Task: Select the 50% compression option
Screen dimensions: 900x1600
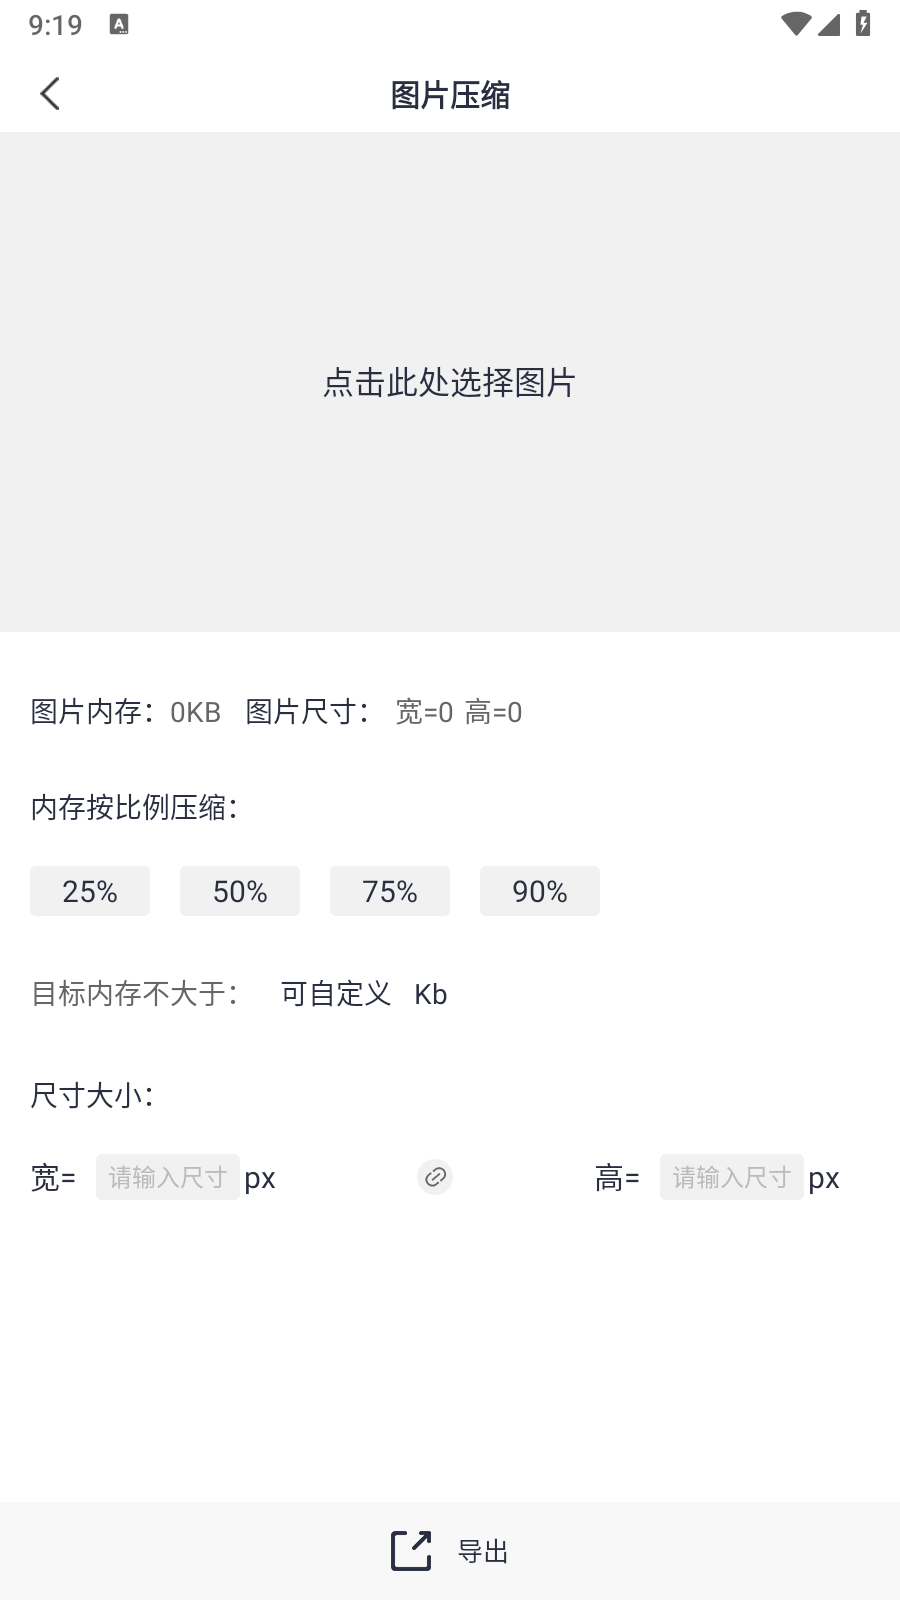Action: coord(240,891)
